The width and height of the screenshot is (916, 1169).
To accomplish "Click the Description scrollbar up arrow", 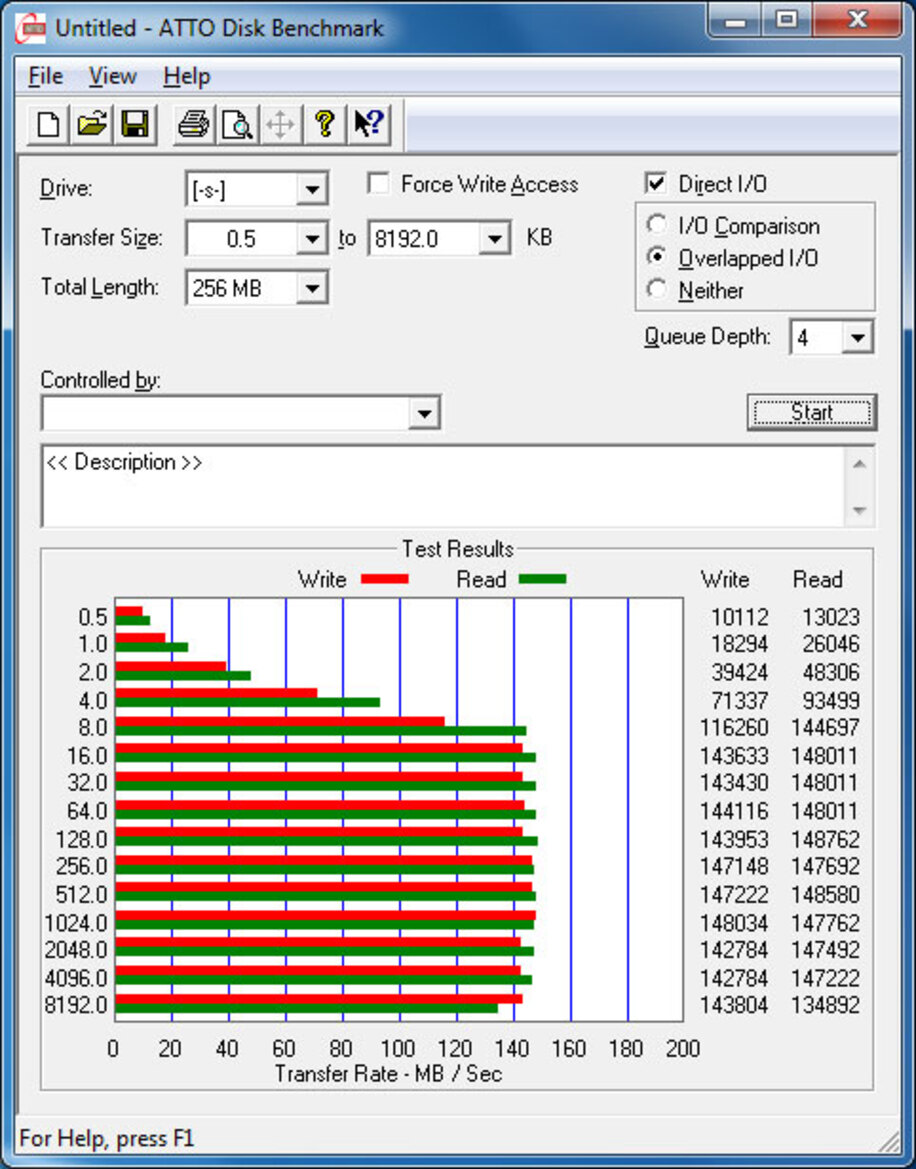I will (x=859, y=464).
